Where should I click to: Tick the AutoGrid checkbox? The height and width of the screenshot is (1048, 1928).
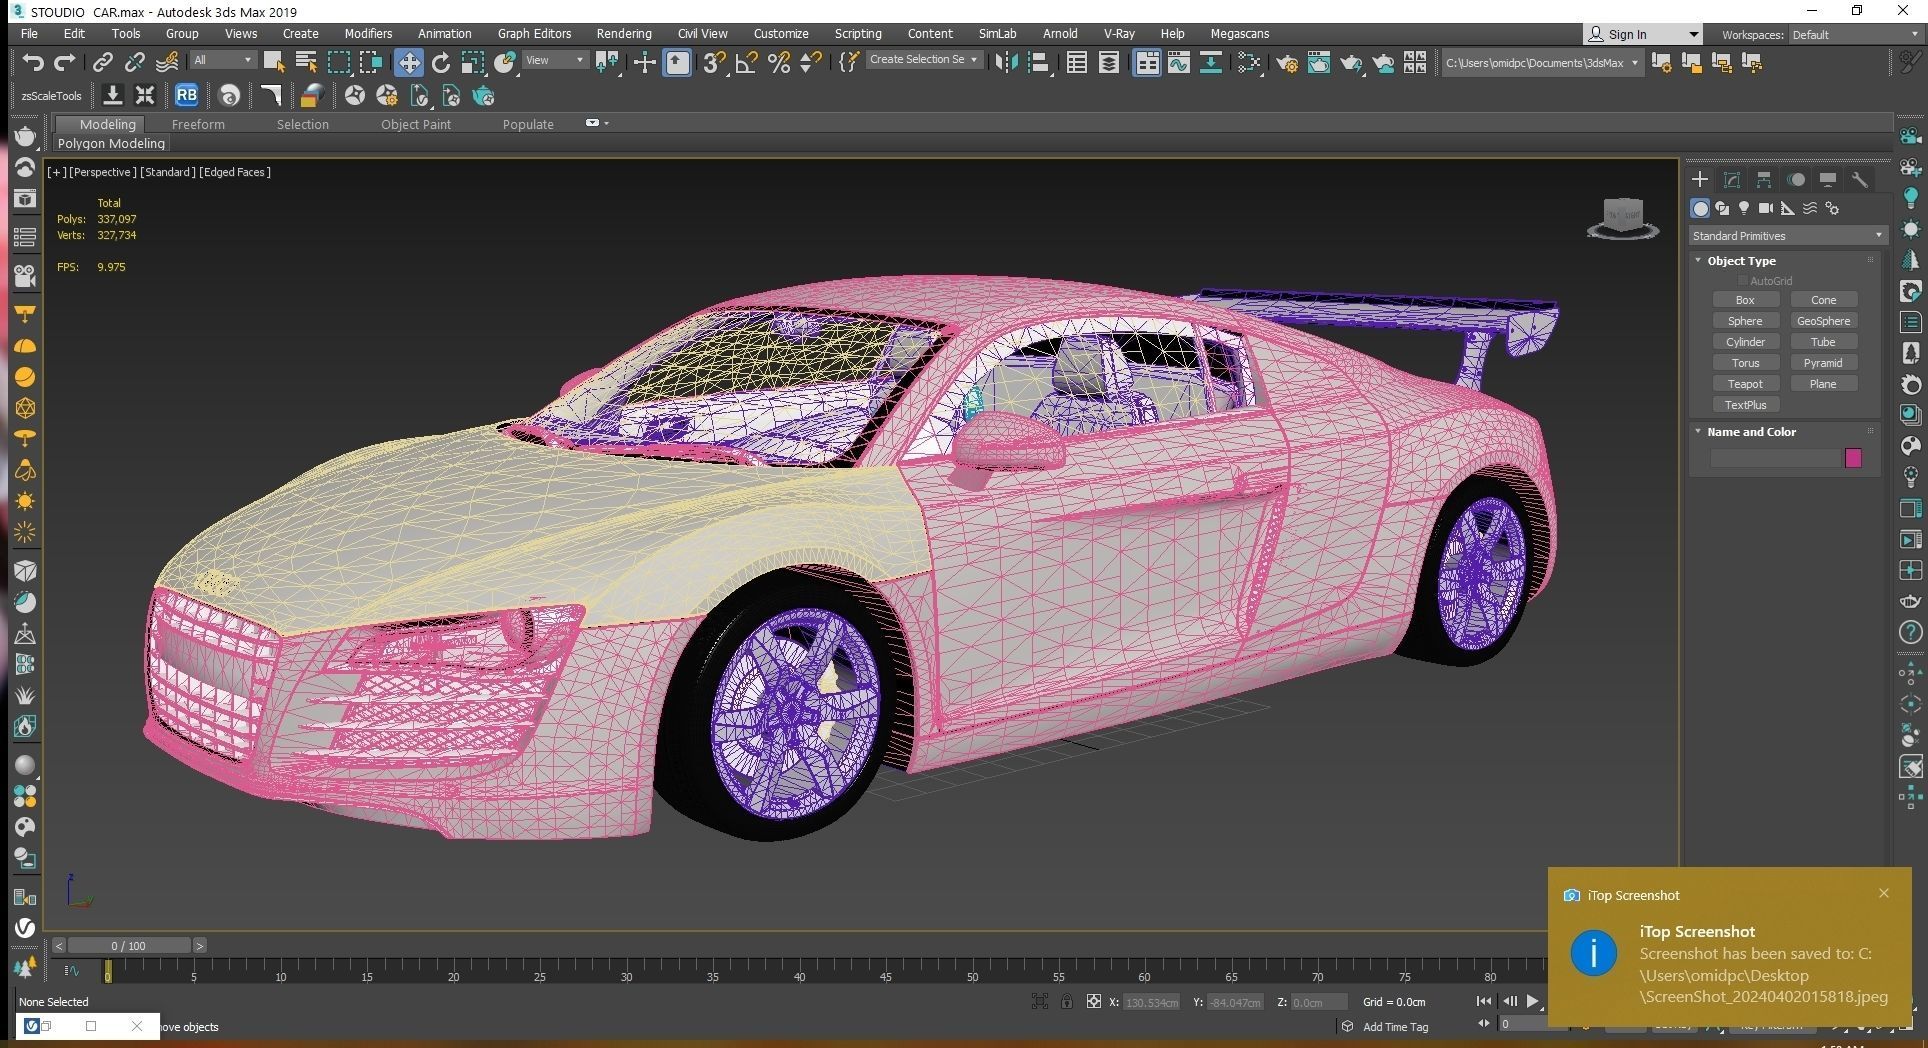coord(1742,281)
